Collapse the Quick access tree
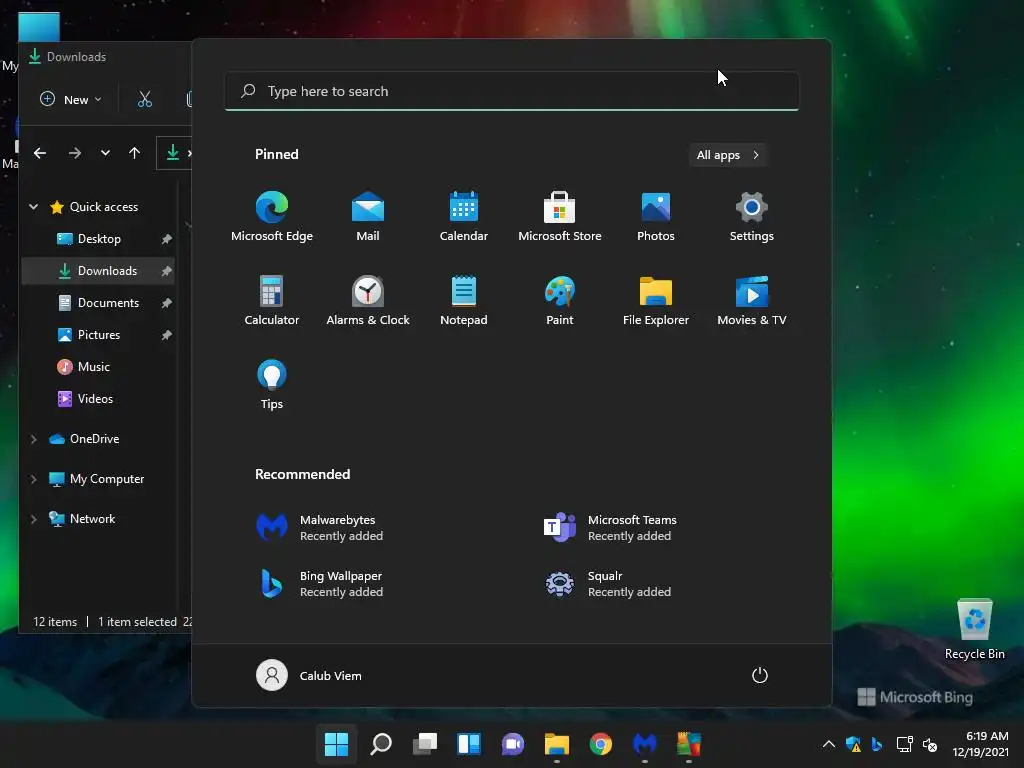 coord(33,206)
